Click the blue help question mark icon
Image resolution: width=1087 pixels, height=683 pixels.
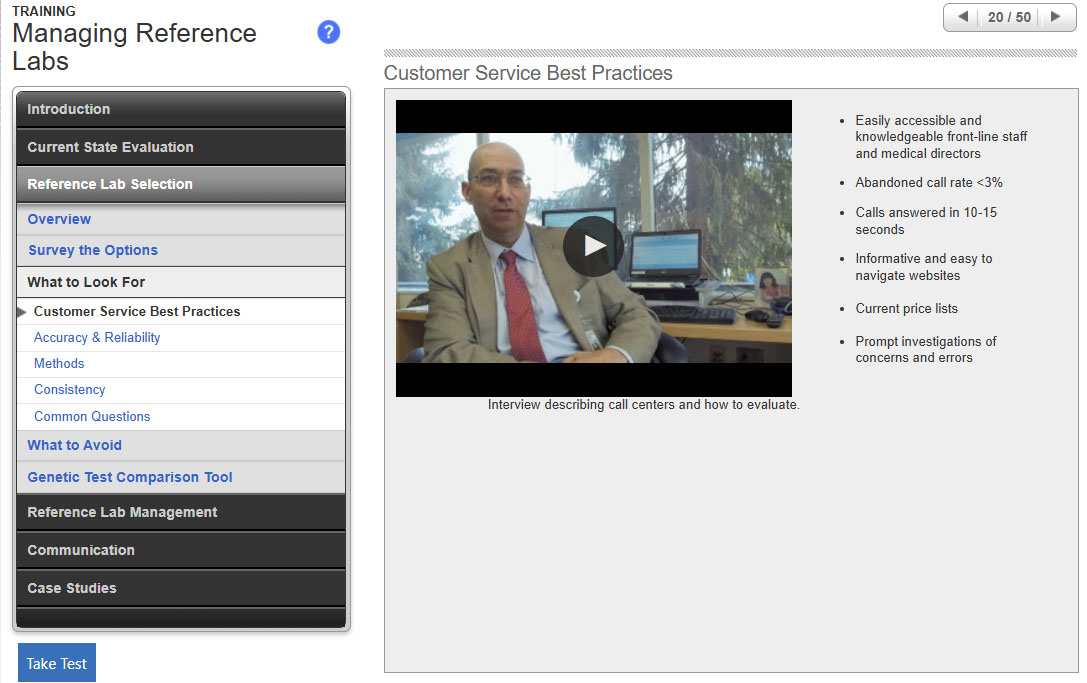point(328,32)
